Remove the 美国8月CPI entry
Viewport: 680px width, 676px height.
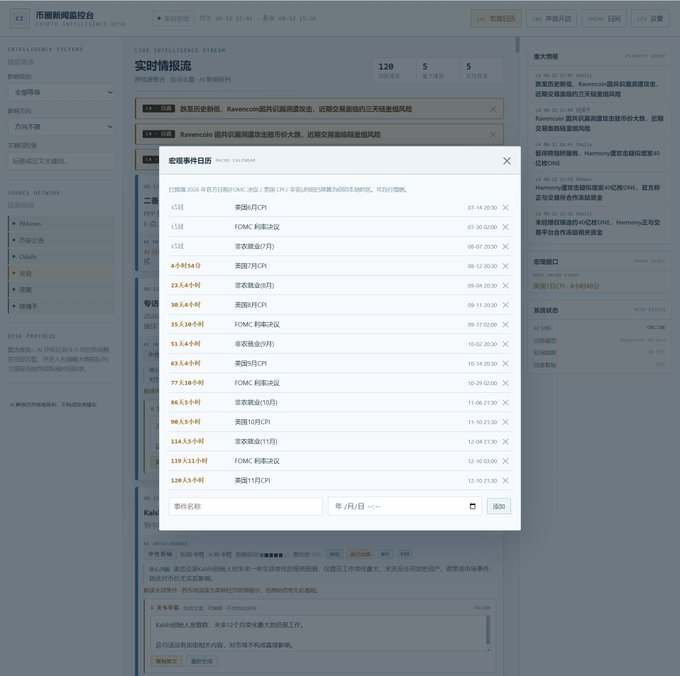click(506, 305)
